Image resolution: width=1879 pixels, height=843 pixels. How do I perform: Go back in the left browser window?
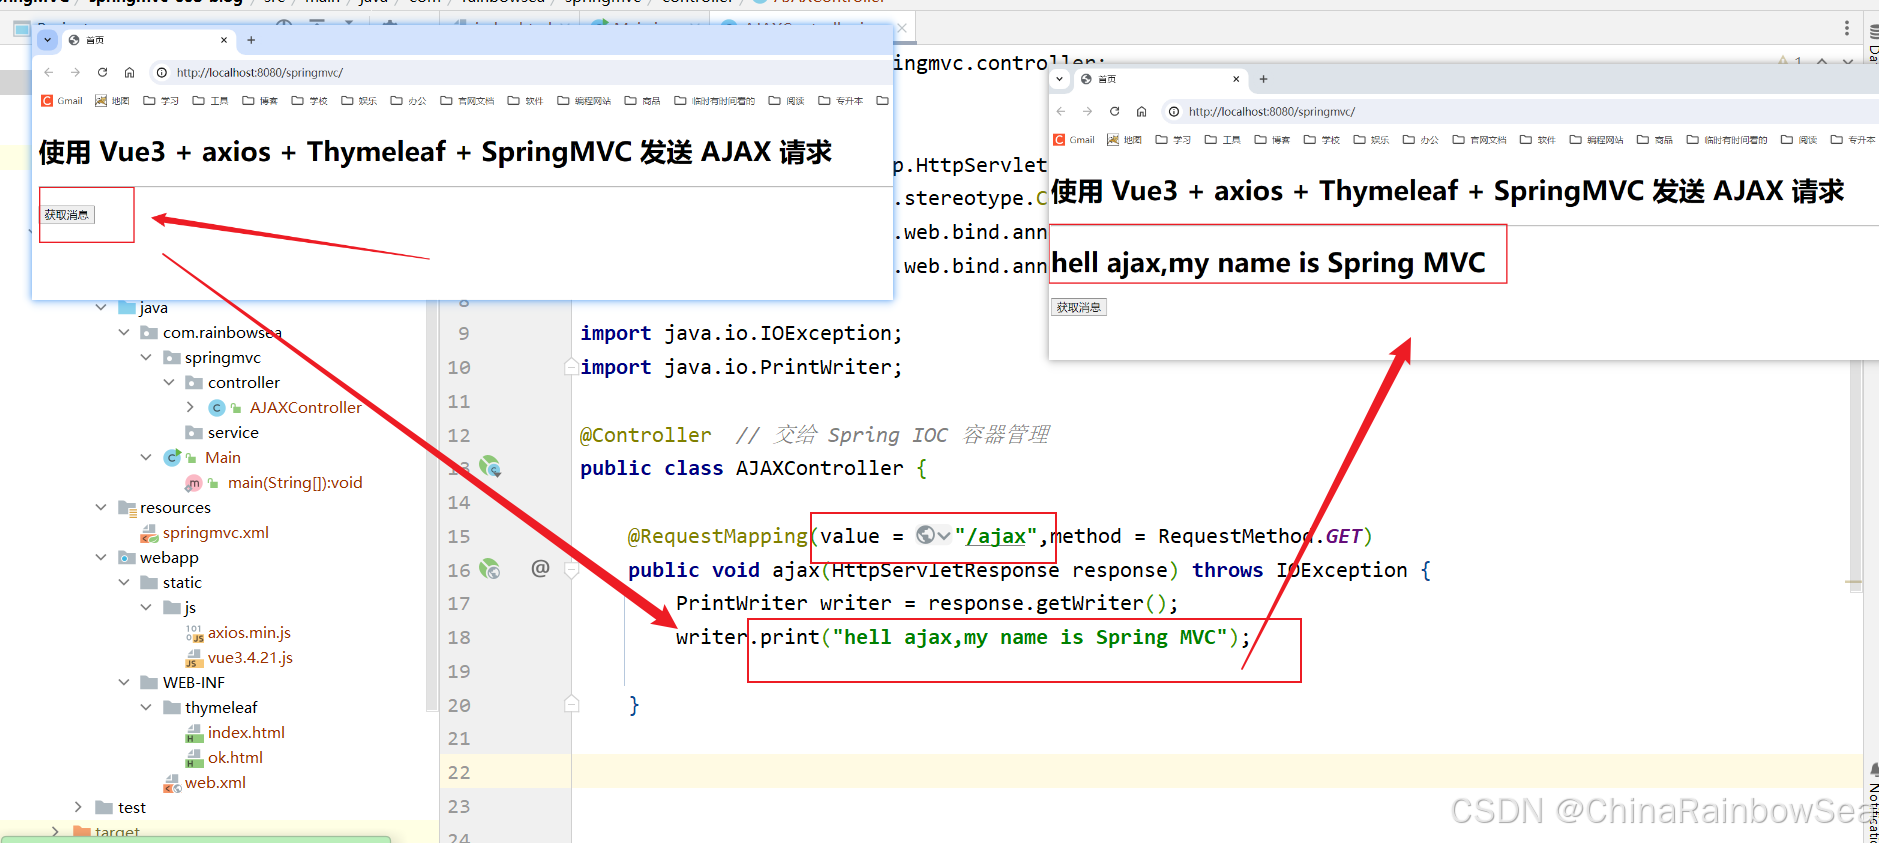tap(48, 72)
